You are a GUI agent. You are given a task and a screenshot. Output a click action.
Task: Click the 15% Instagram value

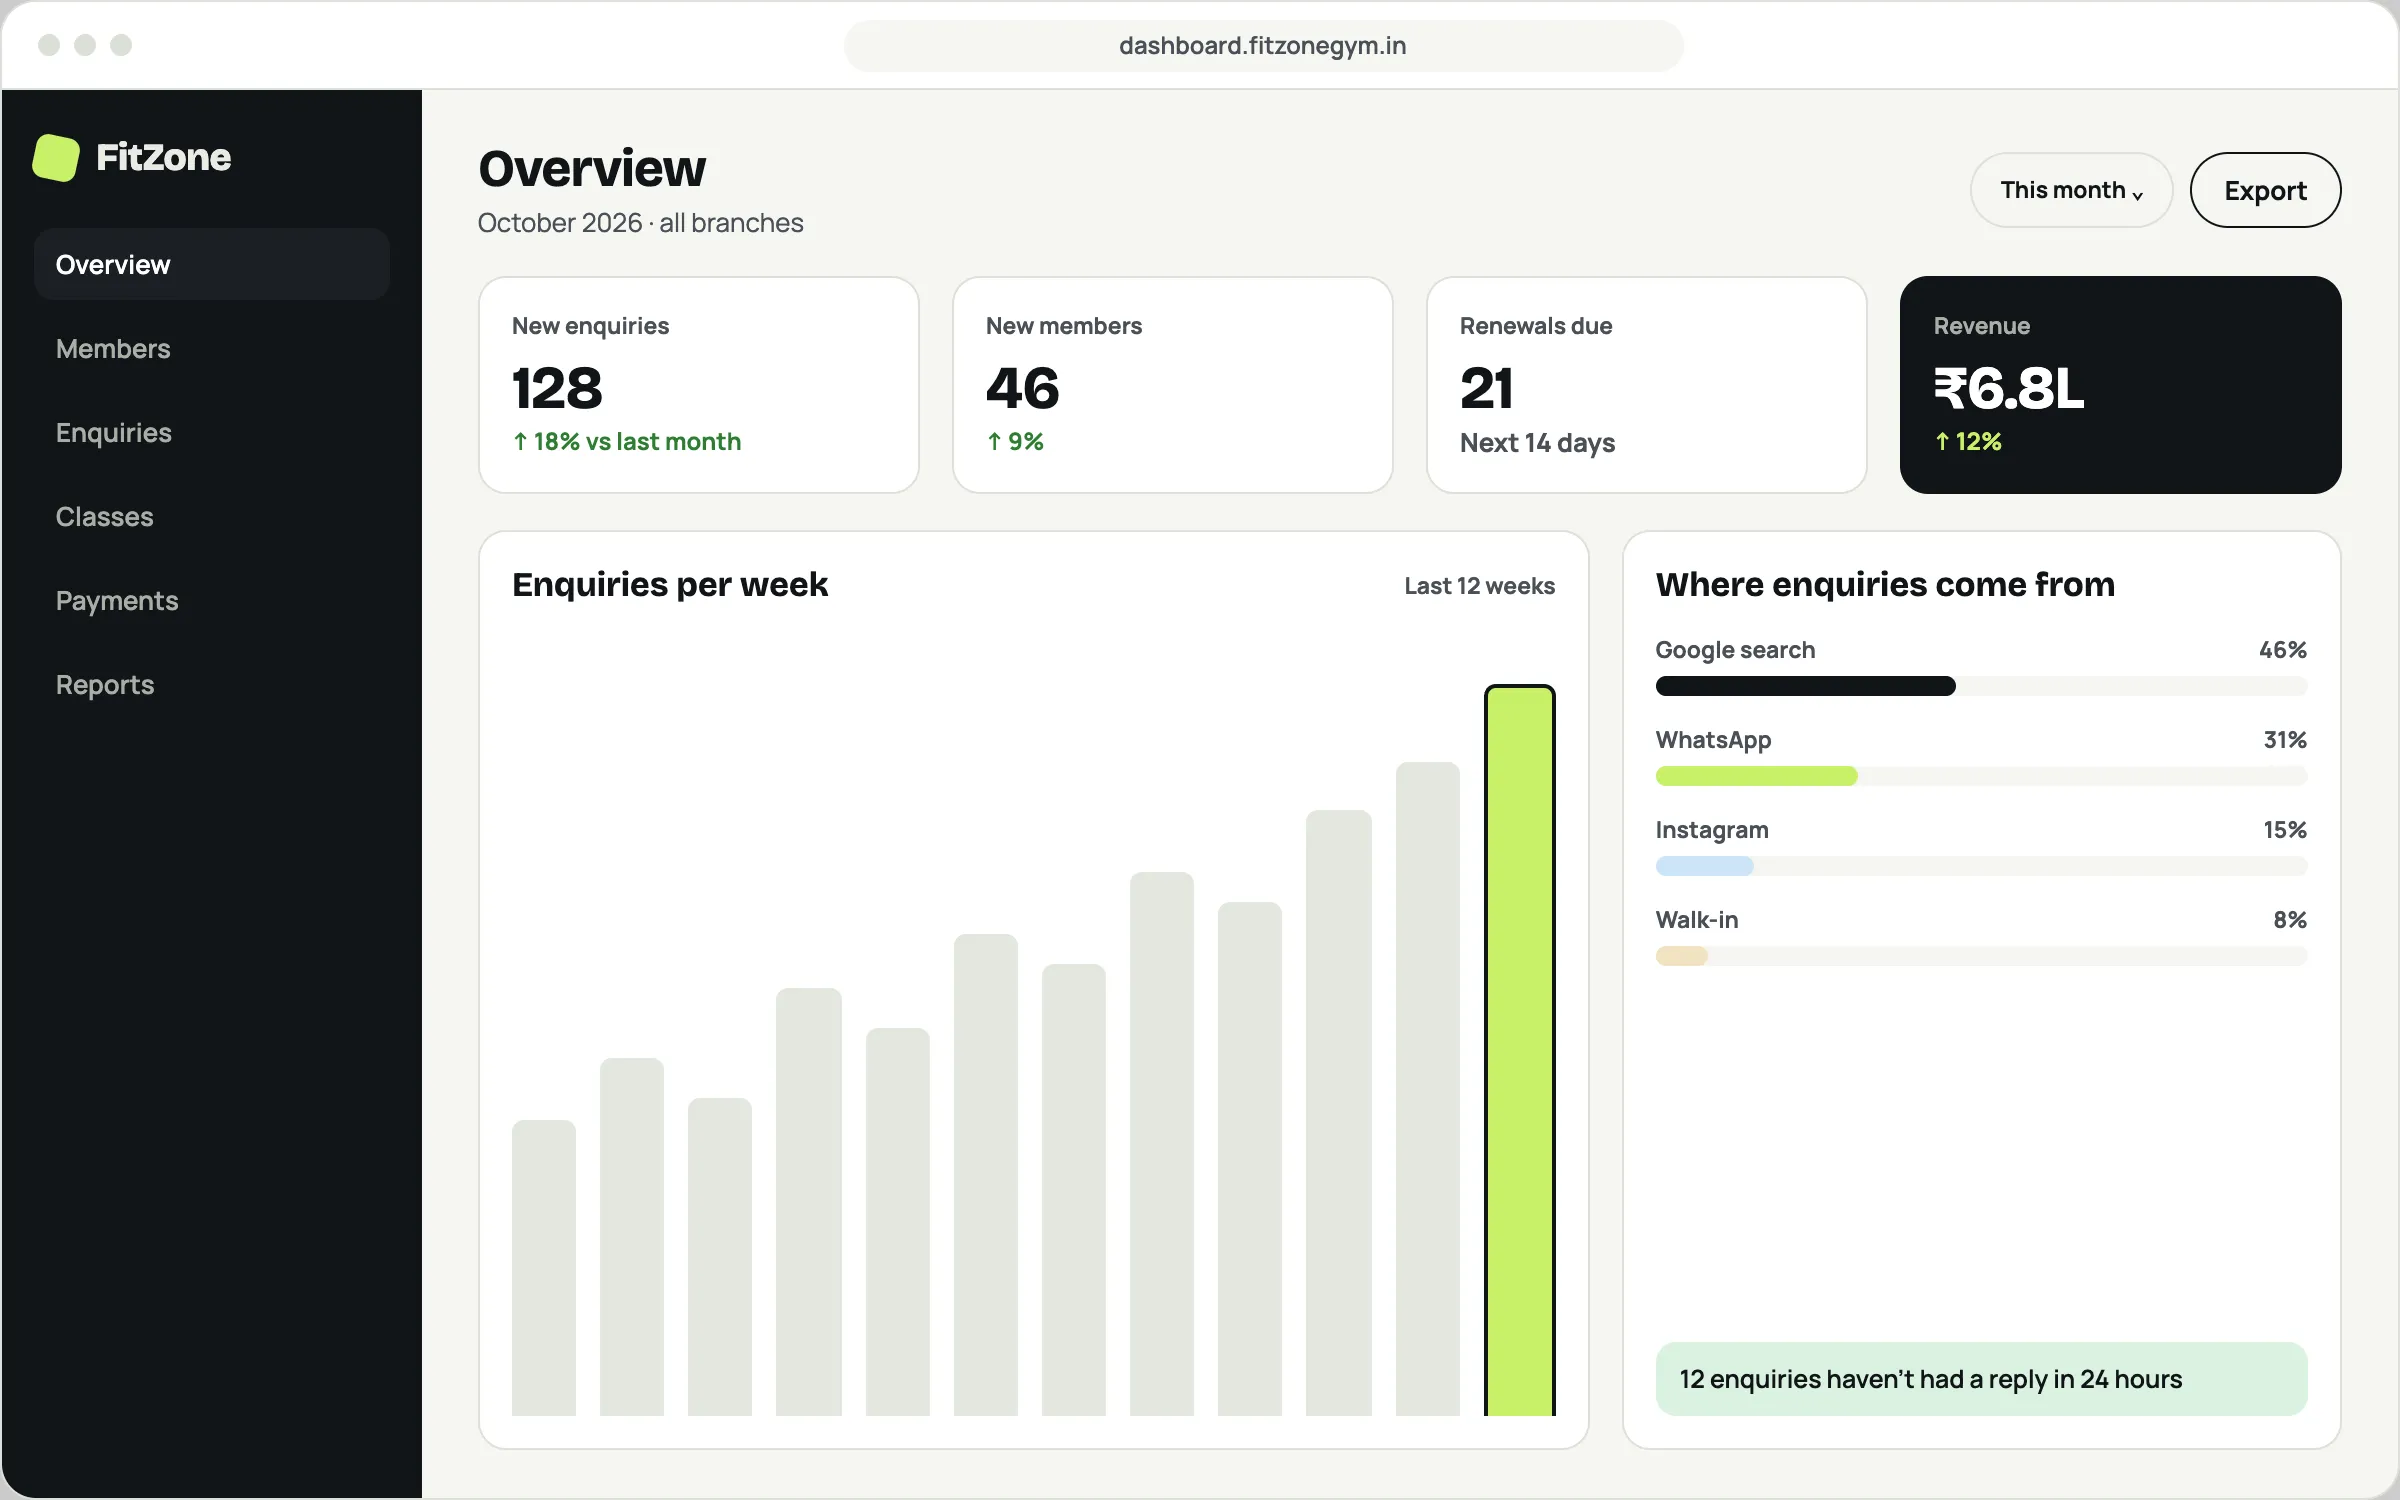(2285, 830)
